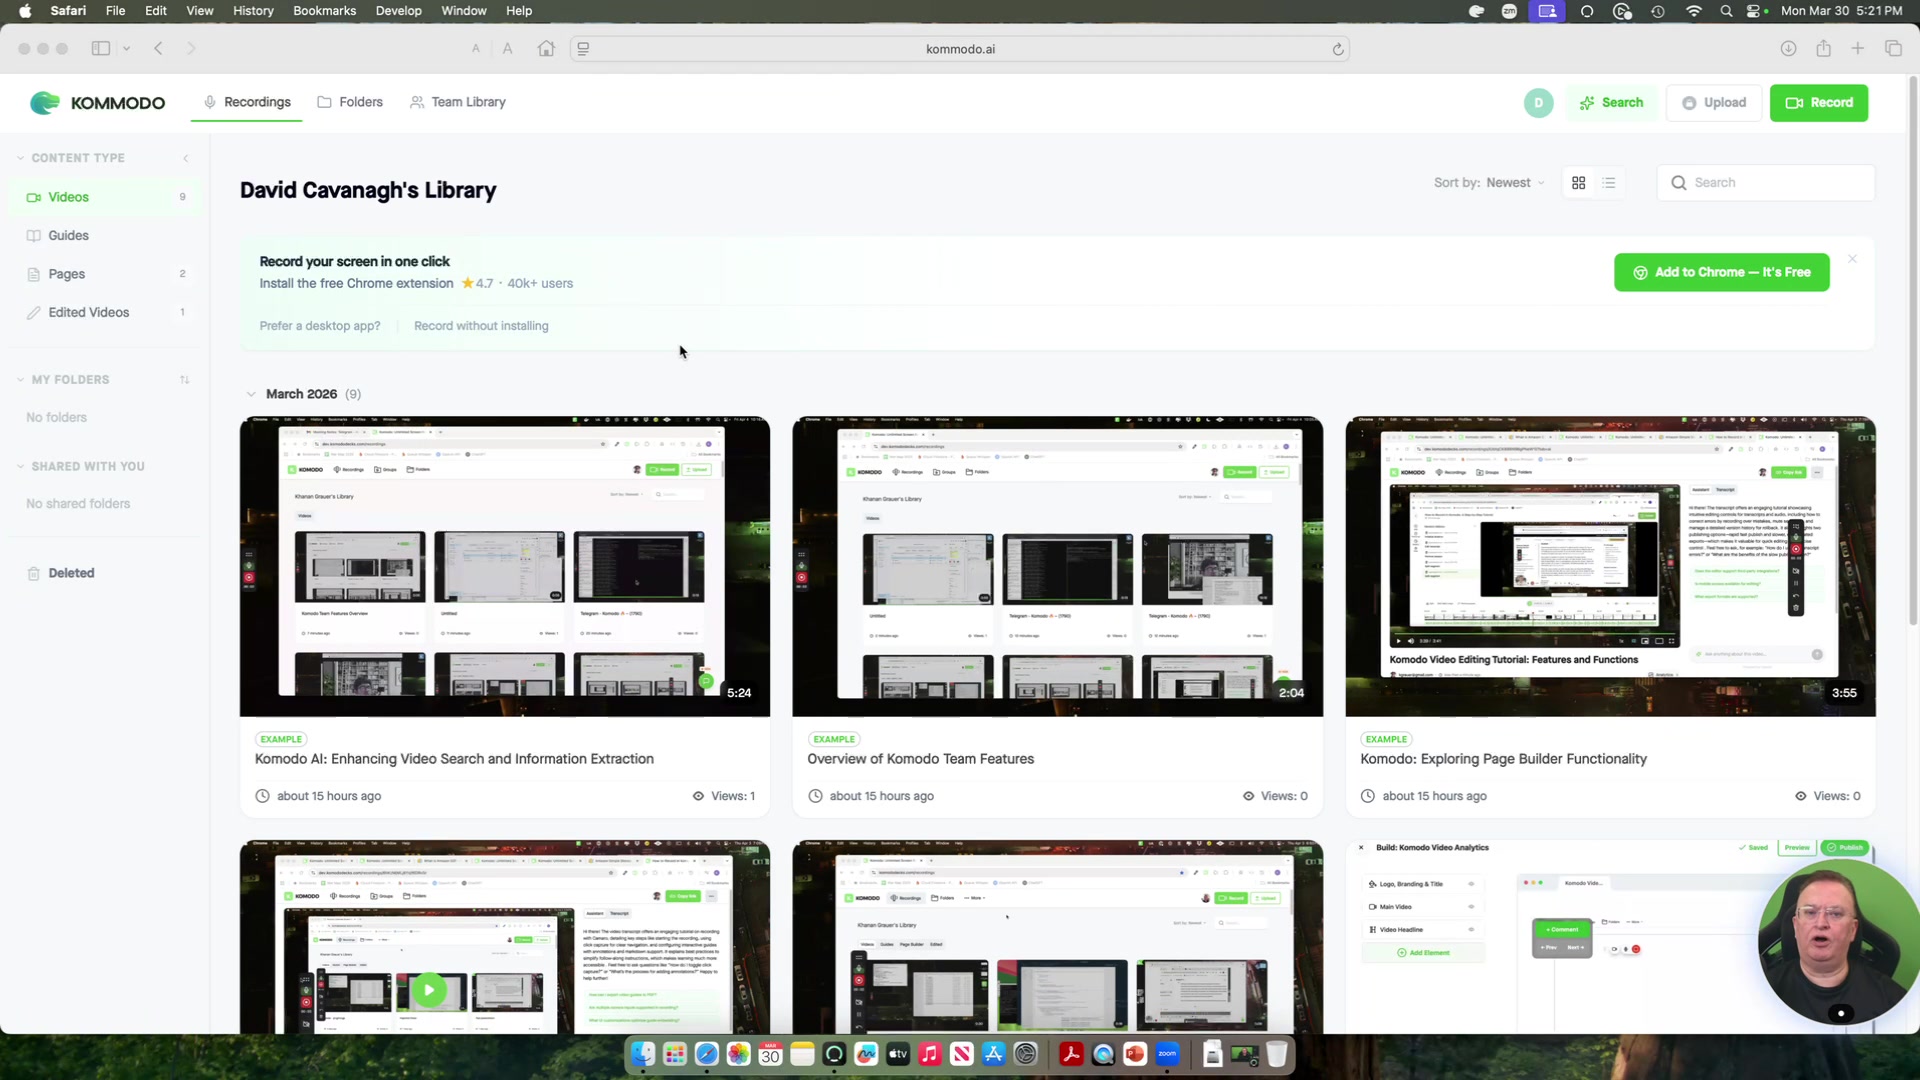Switch to list view layout
Screen dimensions: 1920x1080
1609,183
